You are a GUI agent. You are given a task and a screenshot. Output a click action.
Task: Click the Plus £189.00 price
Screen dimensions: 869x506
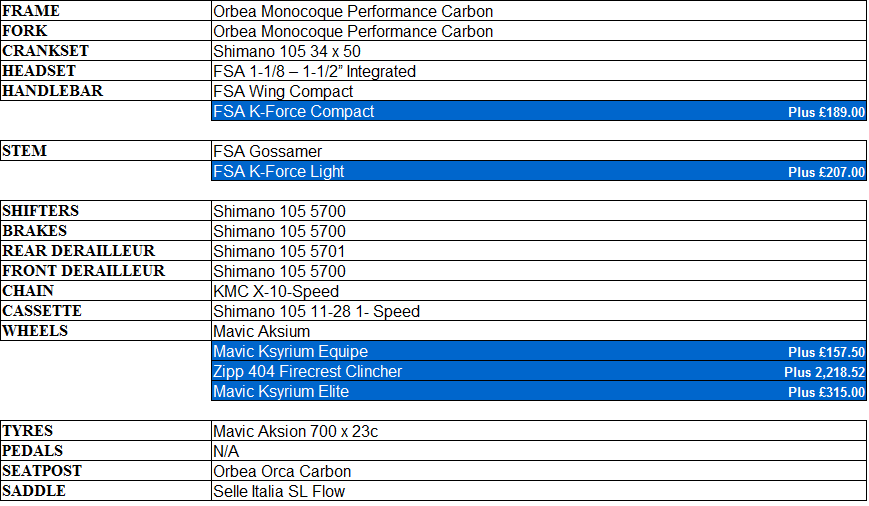[x=826, y=113]
